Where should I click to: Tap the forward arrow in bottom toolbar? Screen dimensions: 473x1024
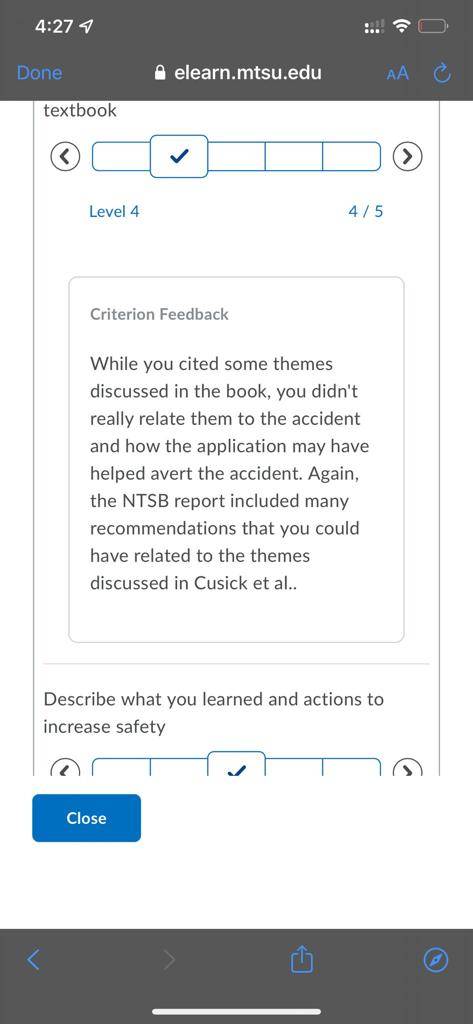tap(169, 959)
